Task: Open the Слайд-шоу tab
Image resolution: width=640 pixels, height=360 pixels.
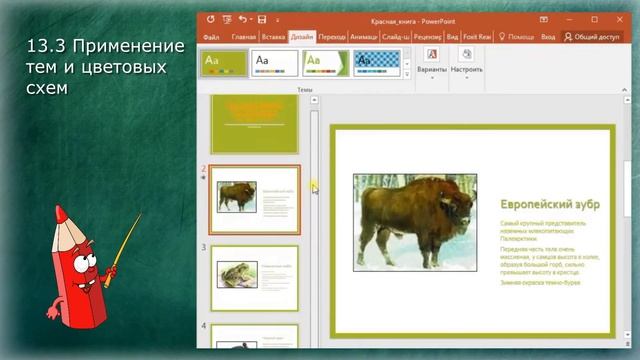Action: click(x=396, y=37)
